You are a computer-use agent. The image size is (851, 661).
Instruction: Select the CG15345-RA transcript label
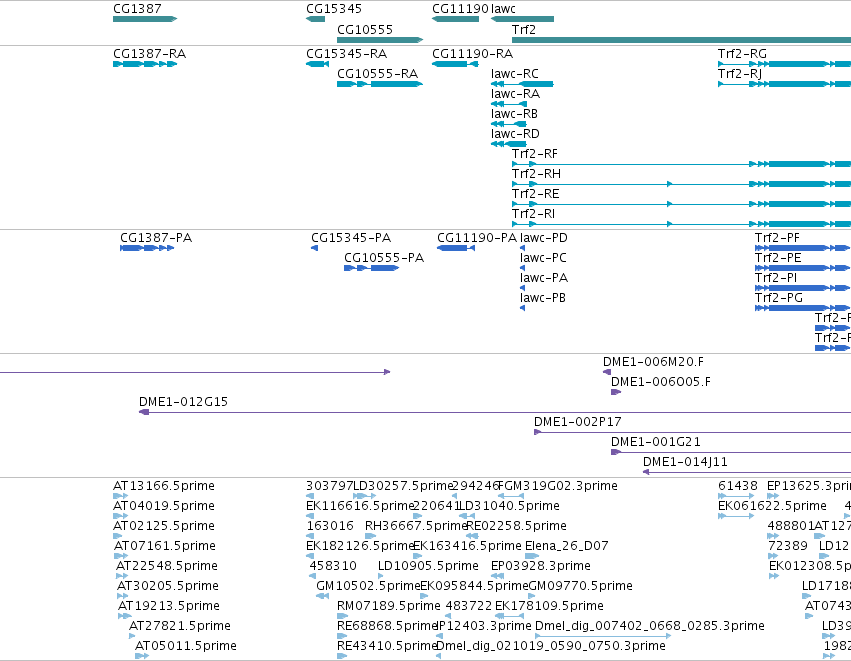pyautogui.click(x=346, y=54)
